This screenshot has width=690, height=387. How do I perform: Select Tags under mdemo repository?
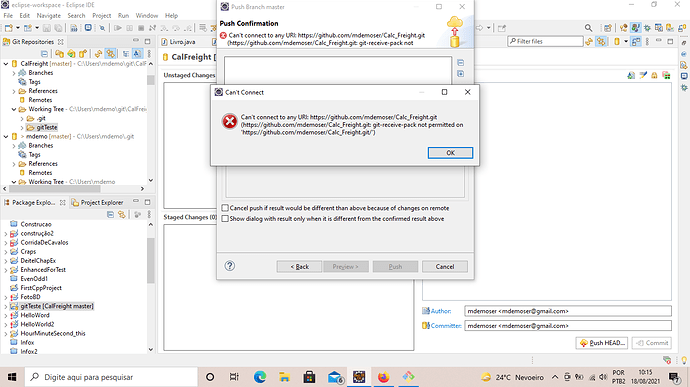point(34,155)
